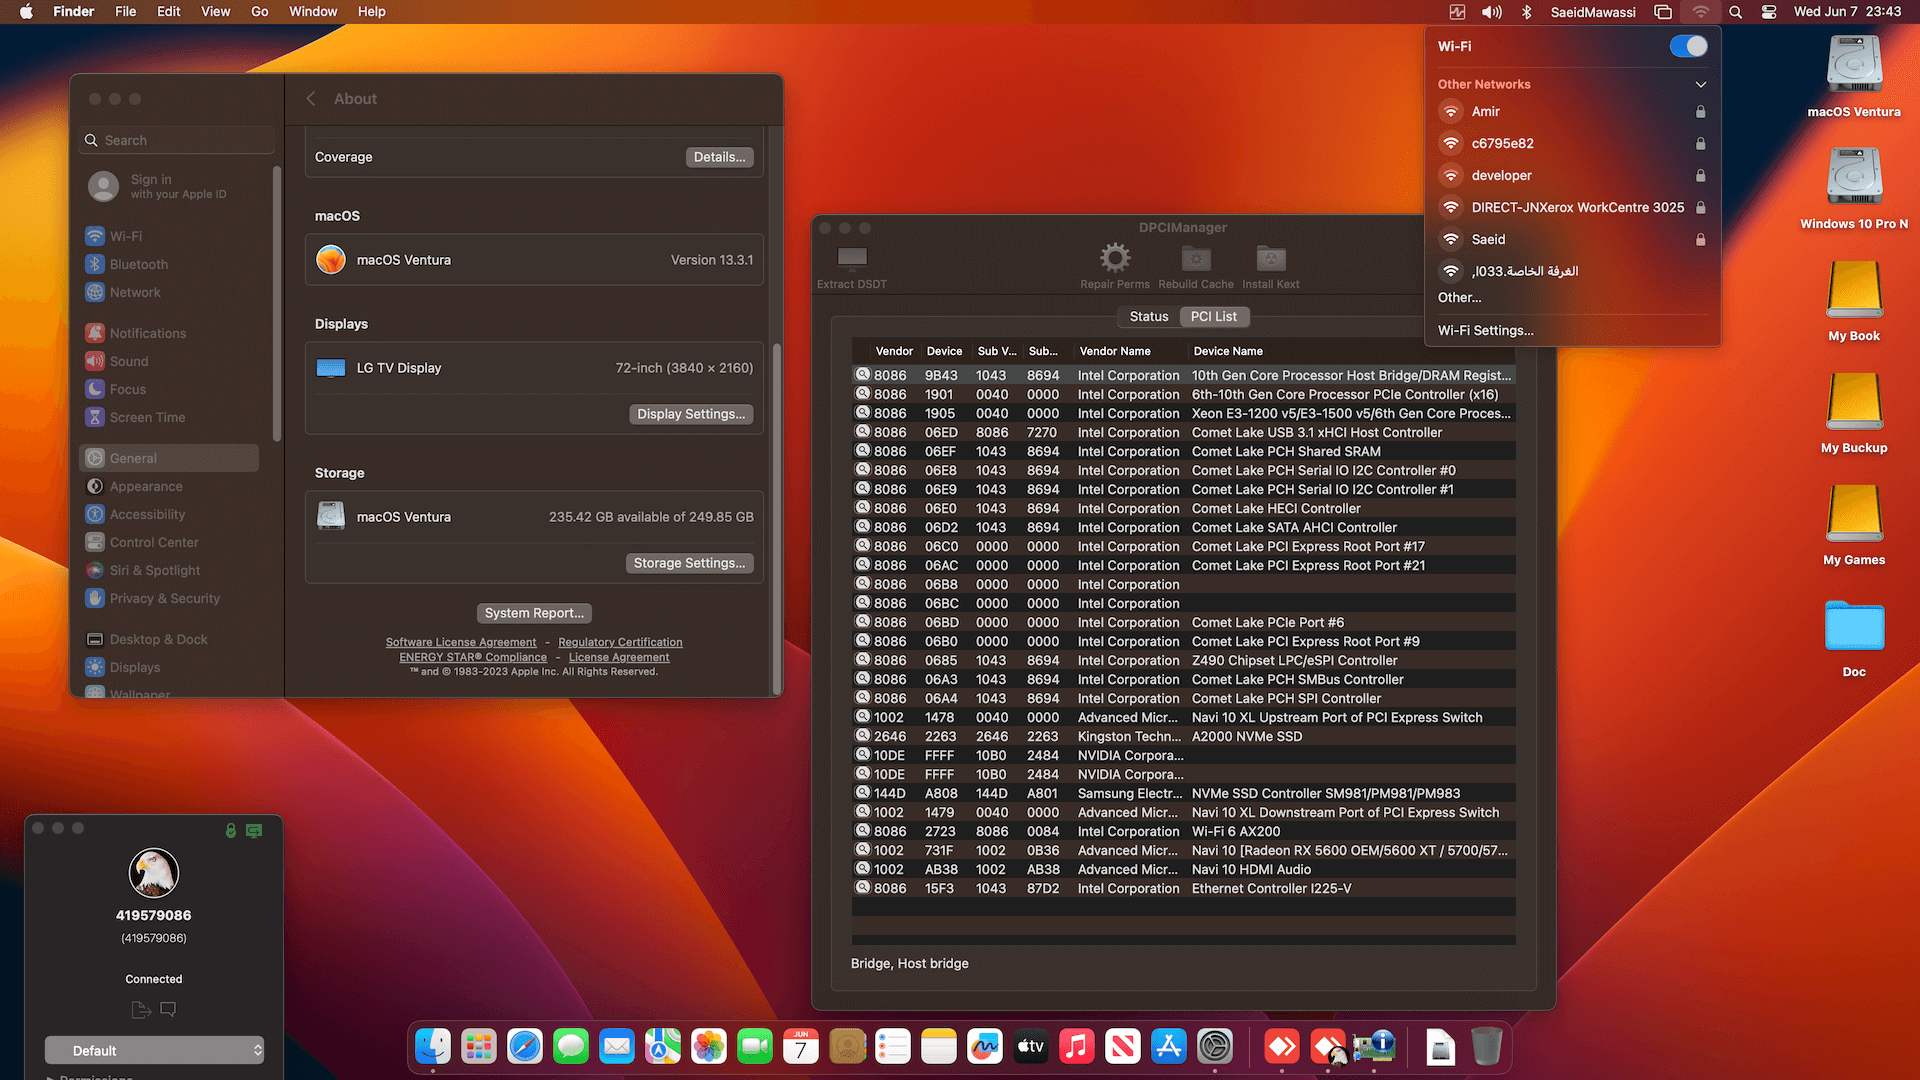Click Extract DSDT in DPCIManager toolbar
This screenshot has width=1920, height=1080.
[852, 267]
